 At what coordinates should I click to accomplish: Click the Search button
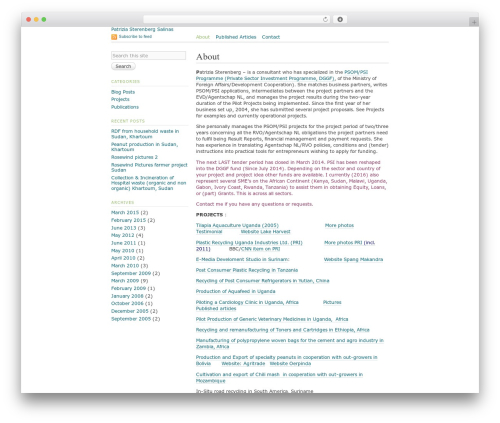pyautogui.click(x=123, y=66)
